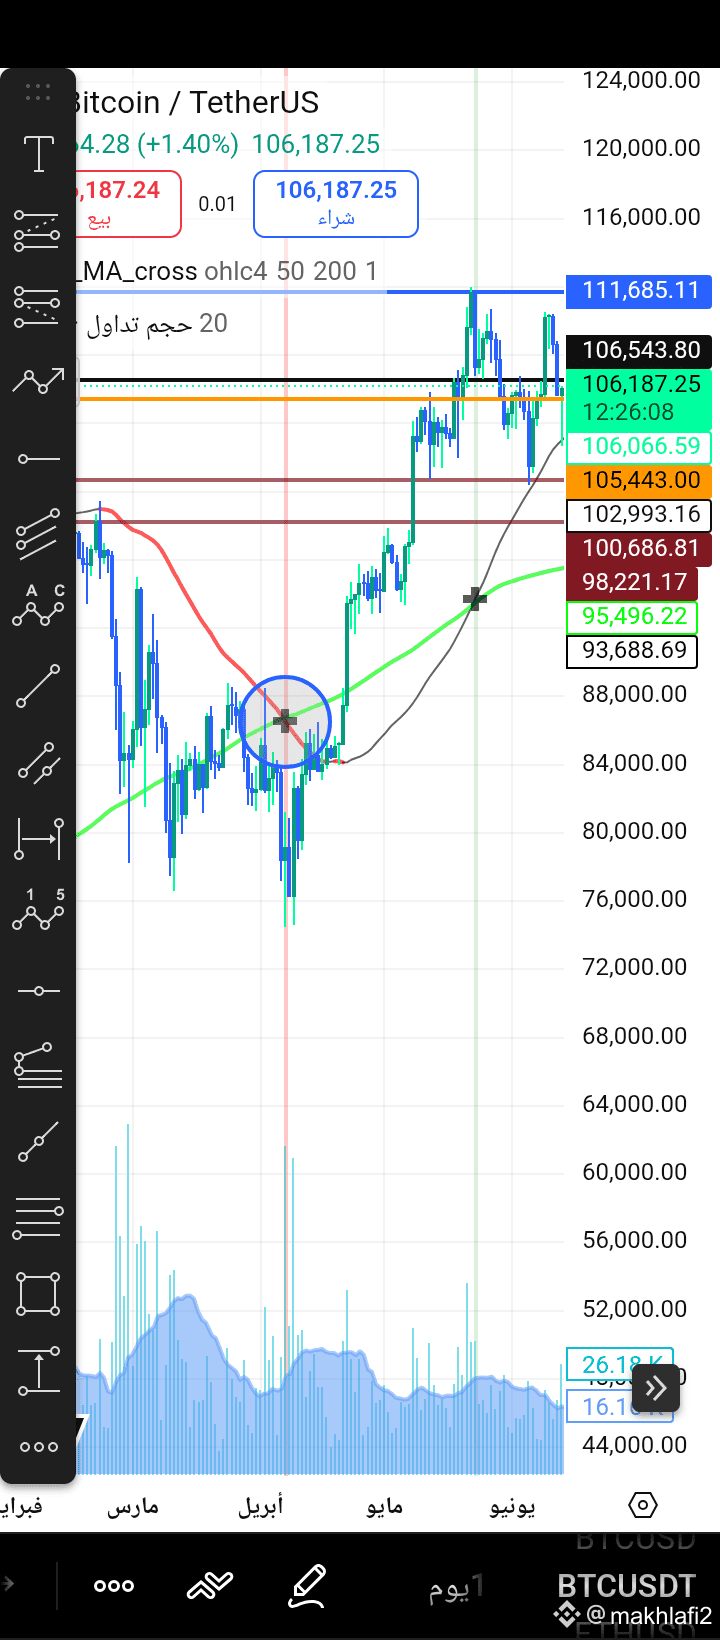The image size is (720, 1640).
Task: Open the BTCUSDT symbol search
Action: click(x=626, y=1586)
